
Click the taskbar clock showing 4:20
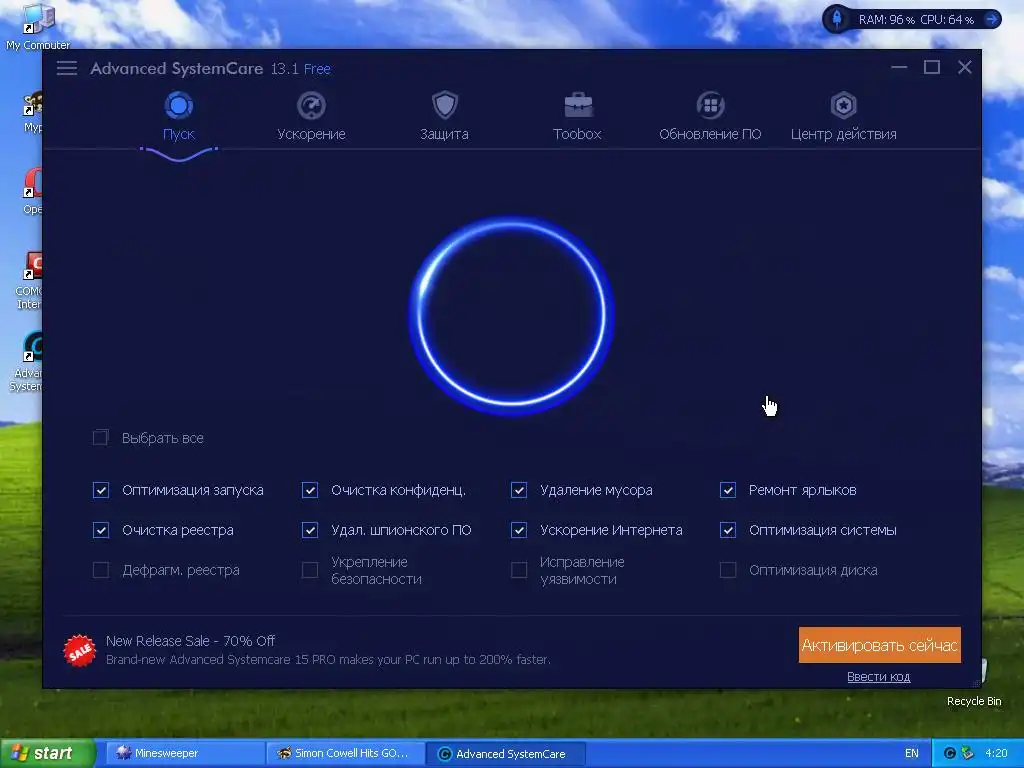[x=995, y=753]
